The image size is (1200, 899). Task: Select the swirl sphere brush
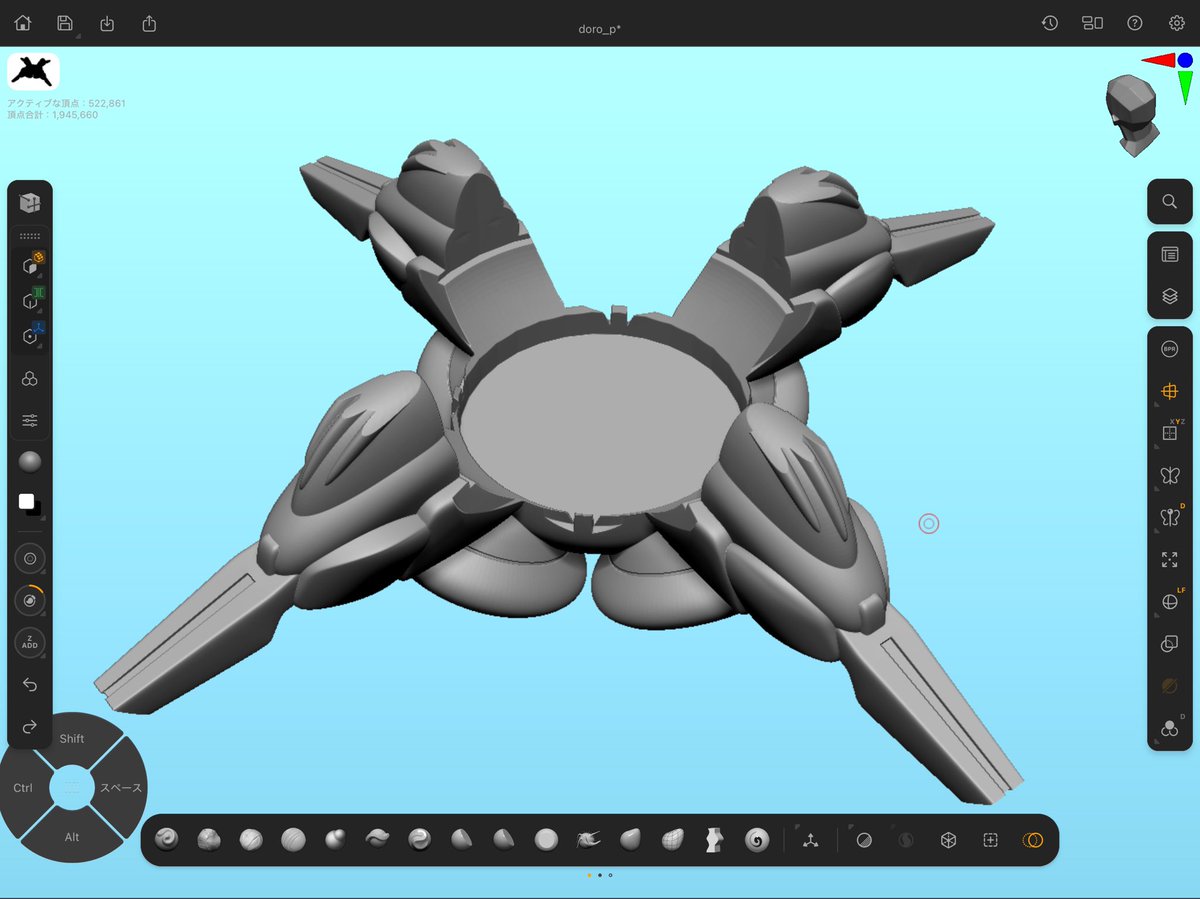(x=420, y=840)
